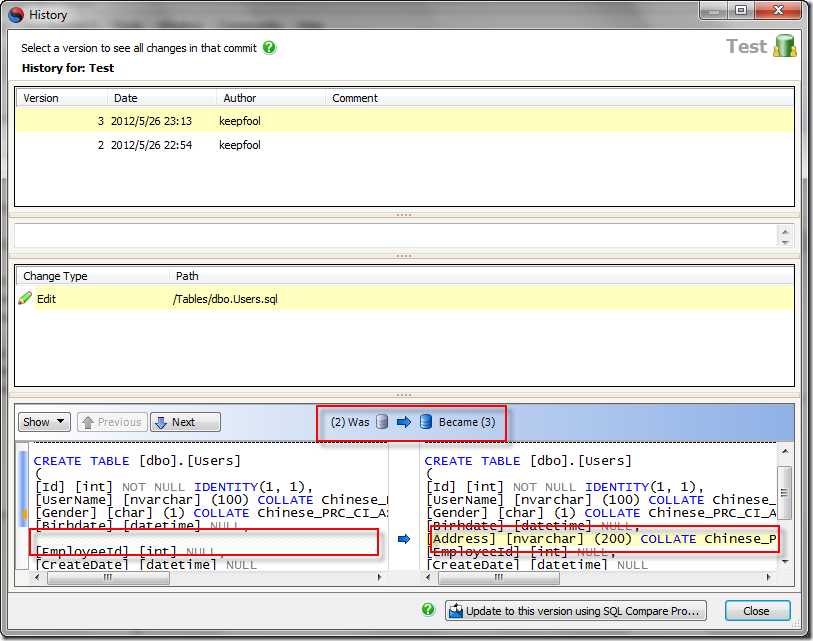The image size is (813, 641).
Task: Sort history by the Date column header
Action: [x=126, y=98]
